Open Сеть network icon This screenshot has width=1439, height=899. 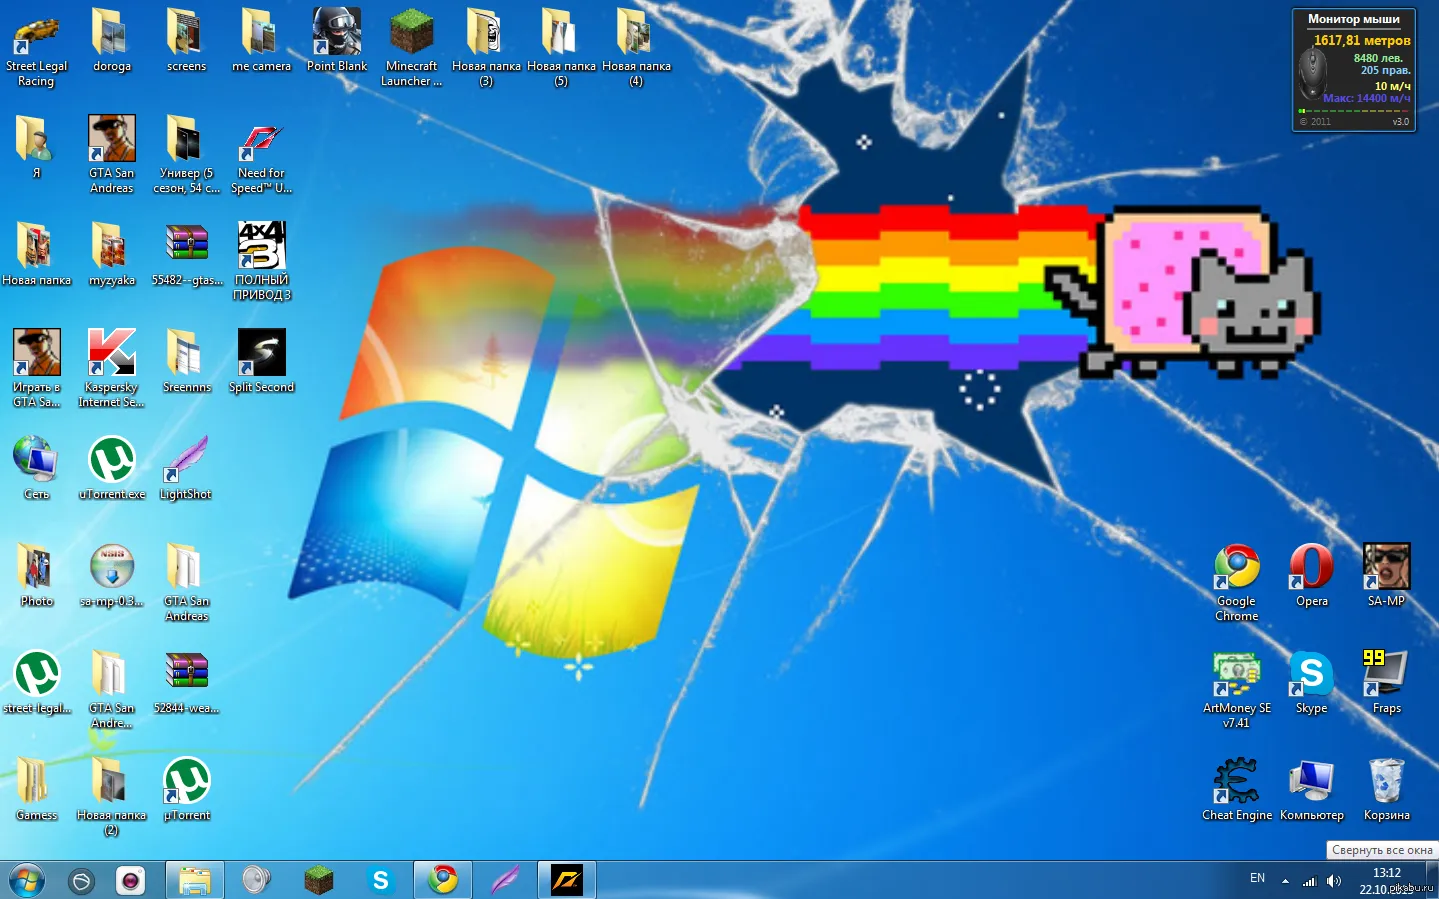coord(36,468)
